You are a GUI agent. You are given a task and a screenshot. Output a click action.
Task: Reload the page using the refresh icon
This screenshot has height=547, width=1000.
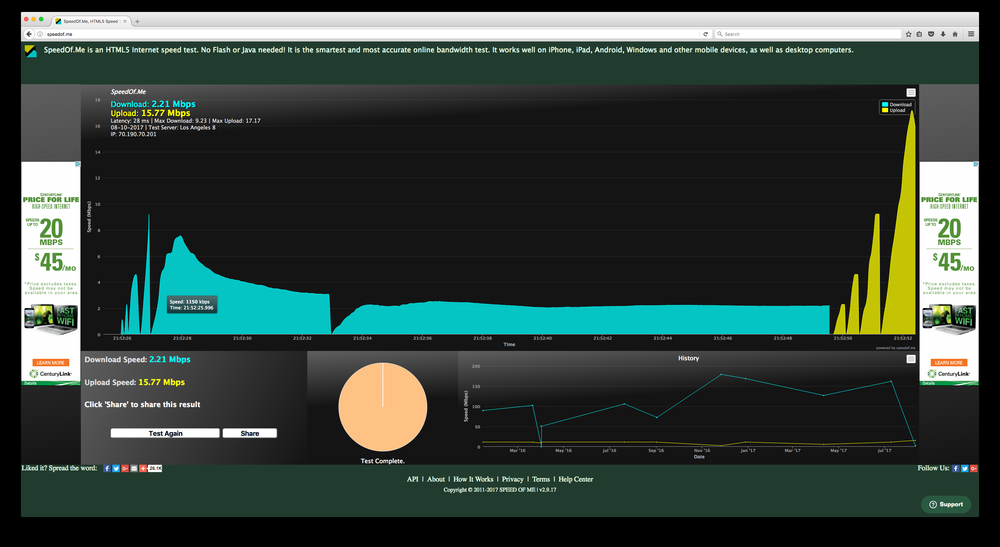[705, 34]
